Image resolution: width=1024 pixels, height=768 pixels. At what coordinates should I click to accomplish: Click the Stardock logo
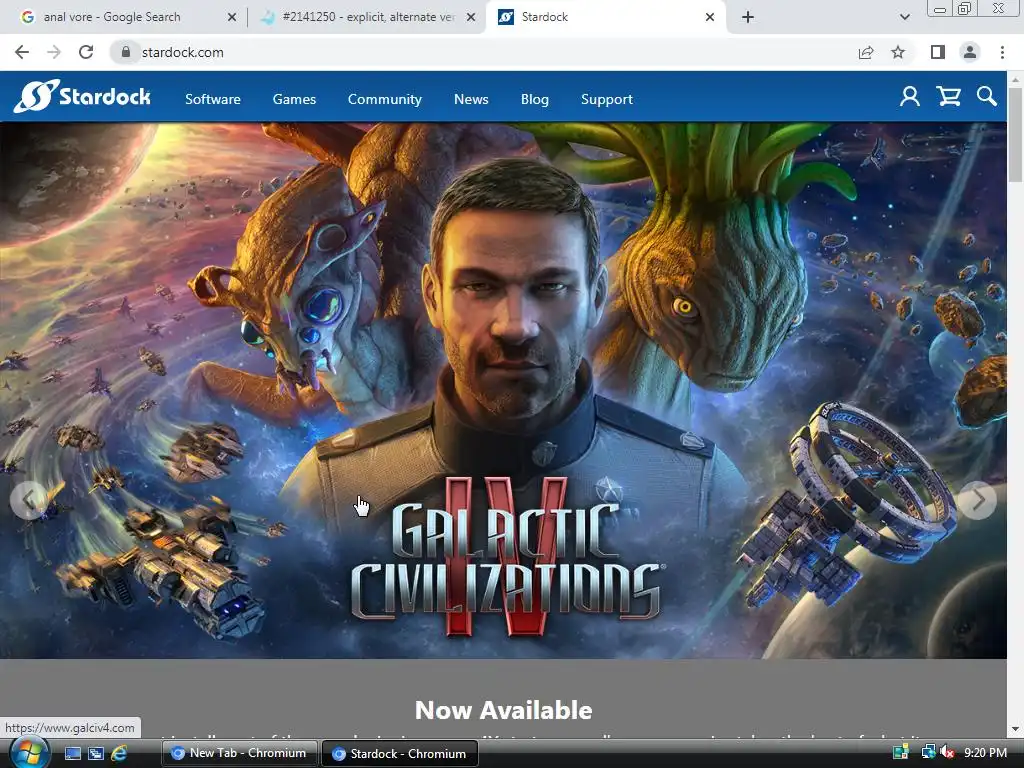coord(82,97)
